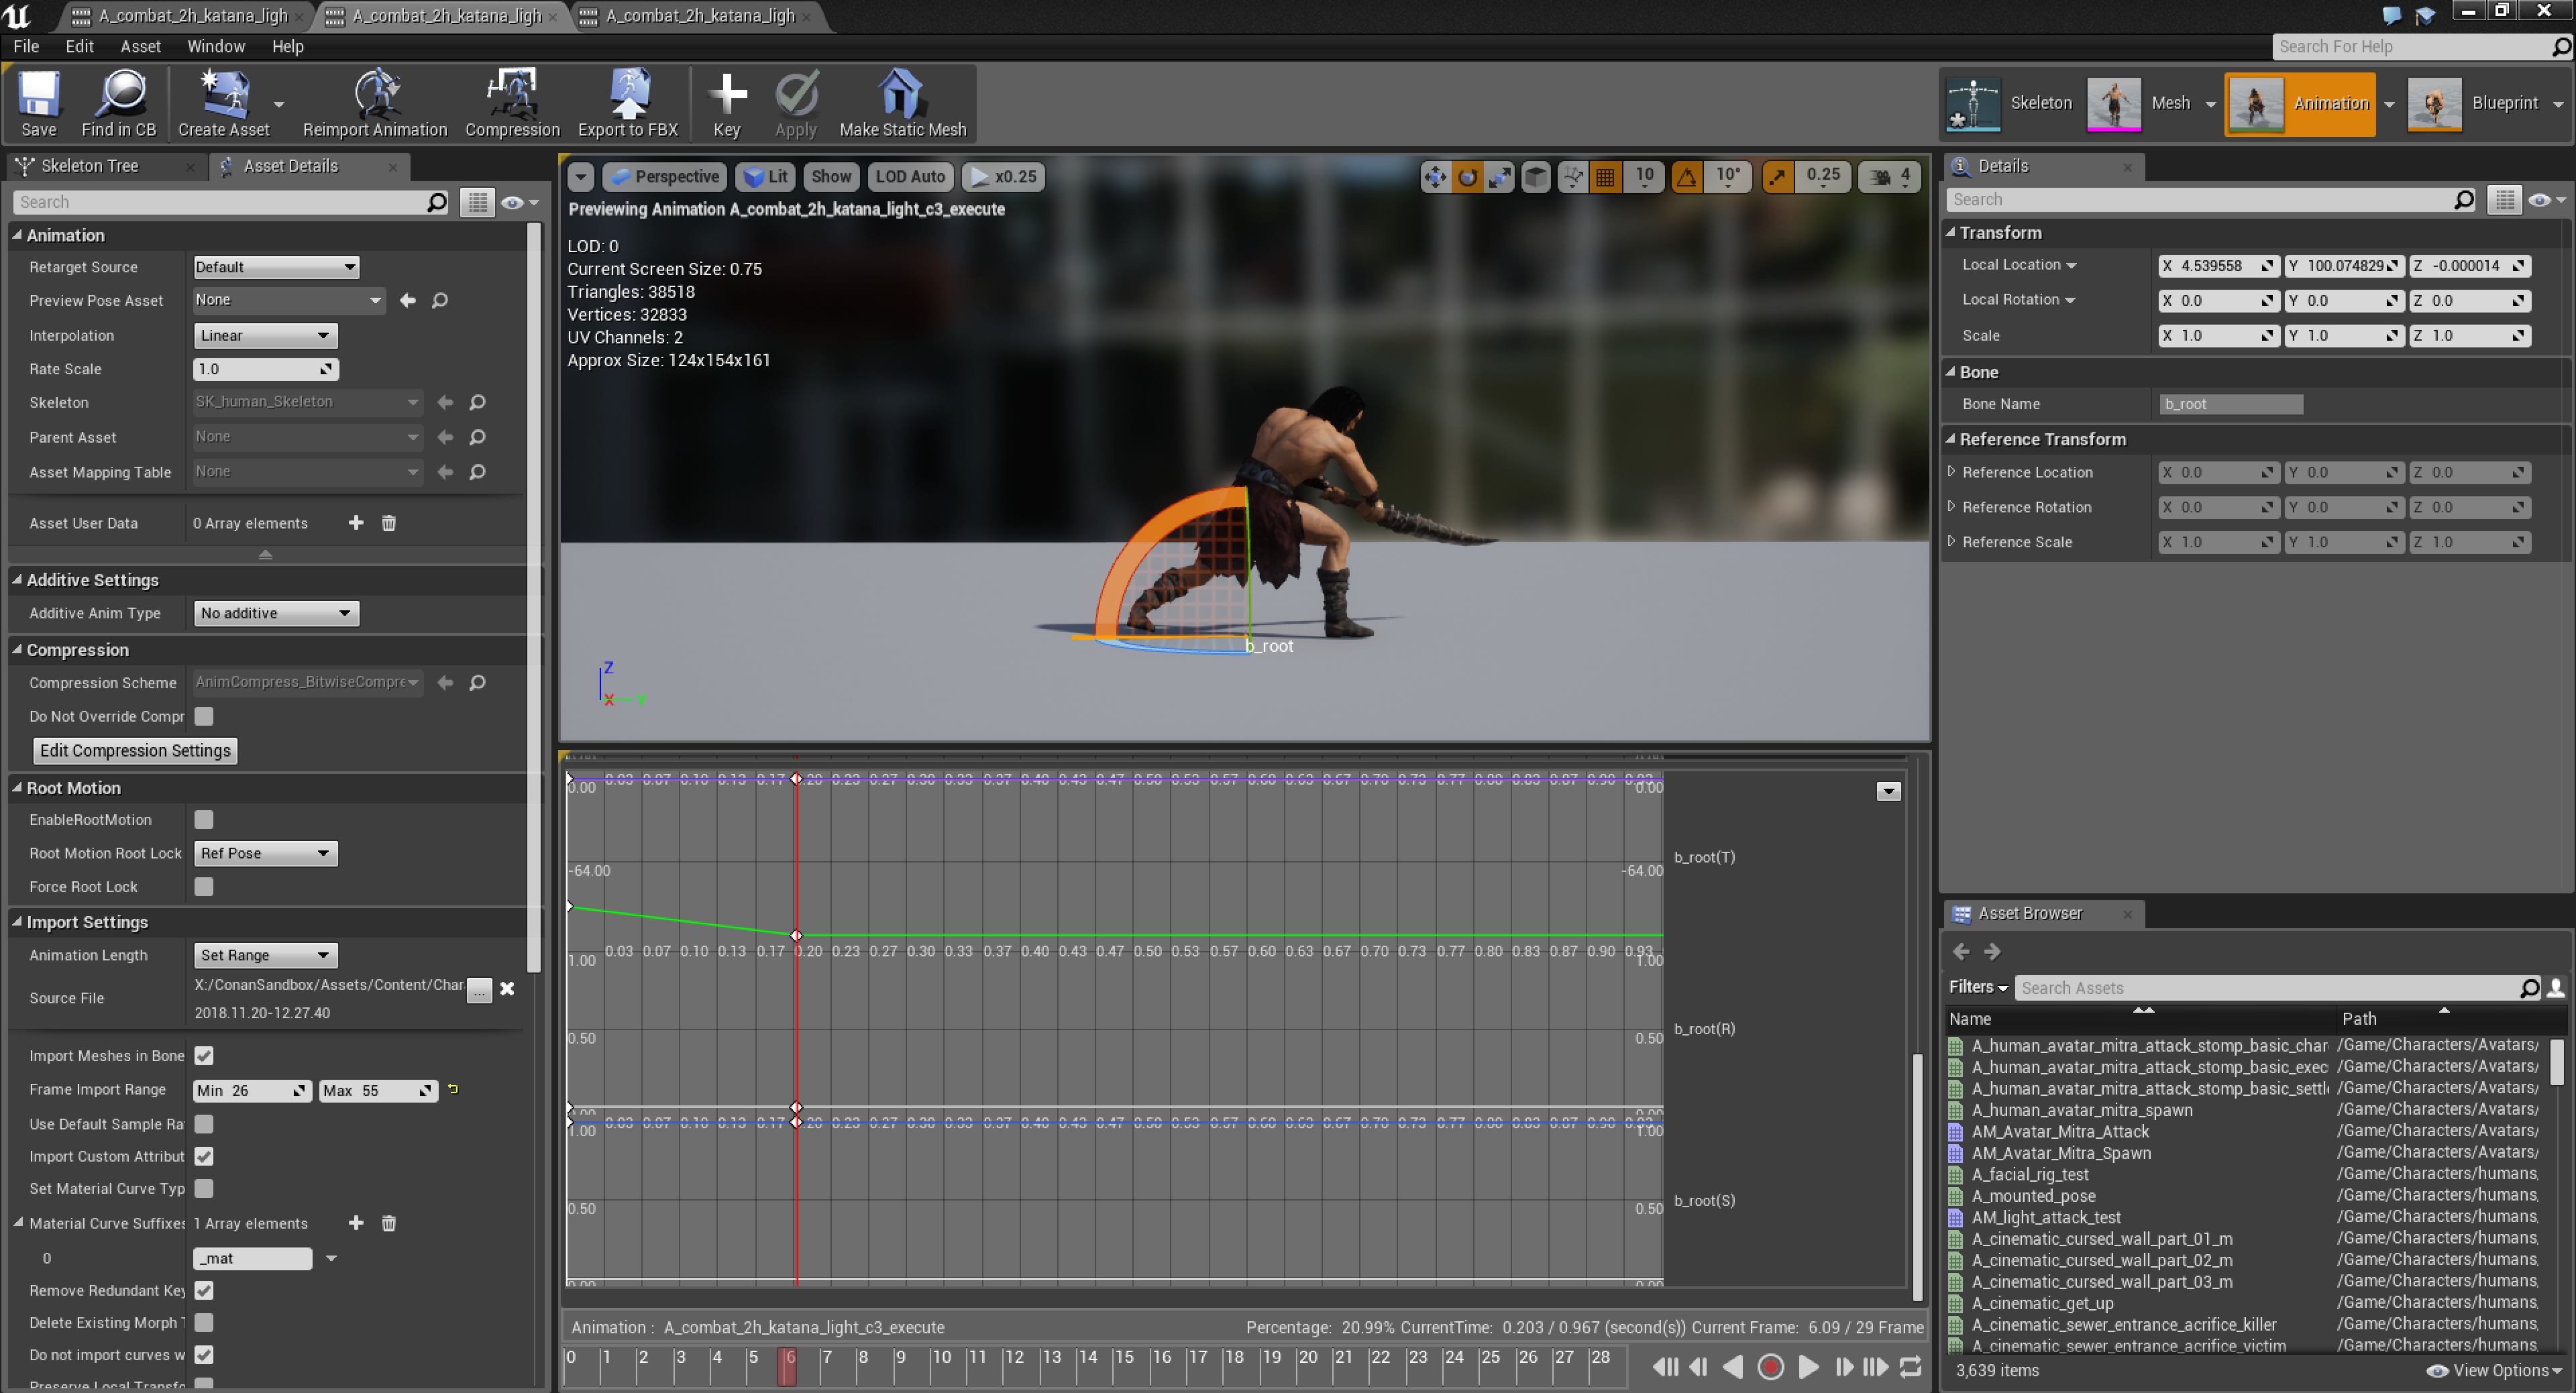Screen dimensions: 2576x1393
Task: Toggle the Force Root Lock checkbox
Action: [x=204, y=887]
